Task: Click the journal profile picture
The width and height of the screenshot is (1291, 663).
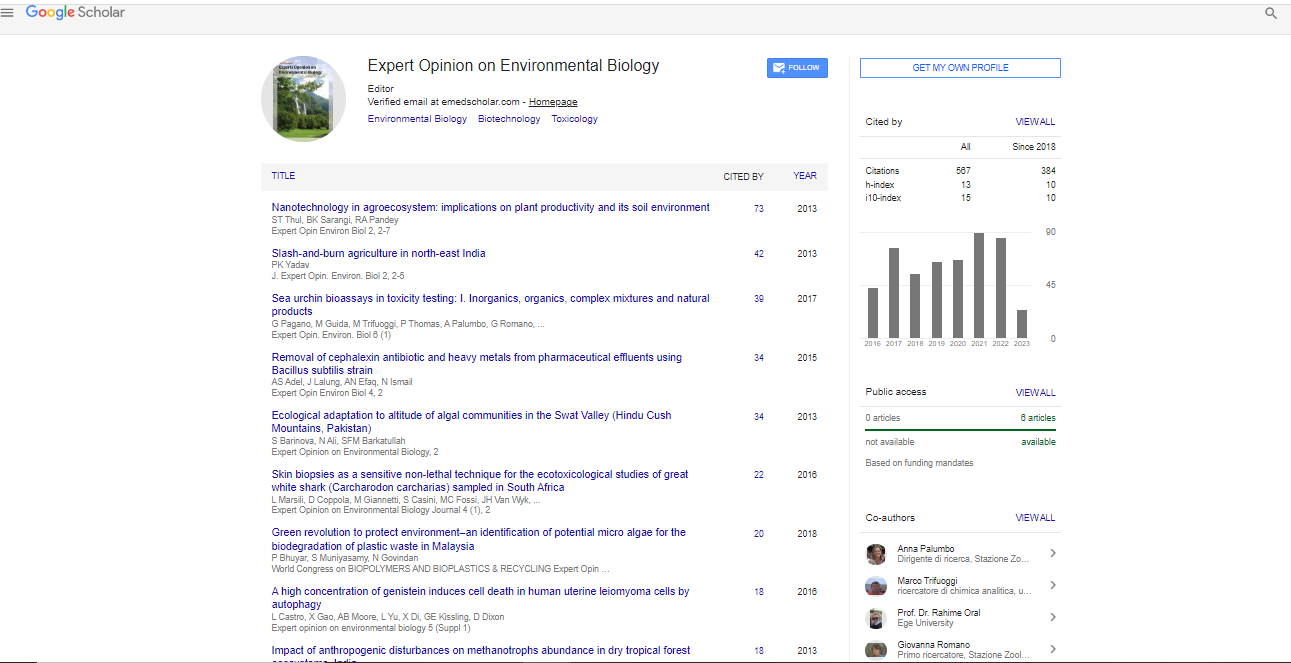Action: 304,99
